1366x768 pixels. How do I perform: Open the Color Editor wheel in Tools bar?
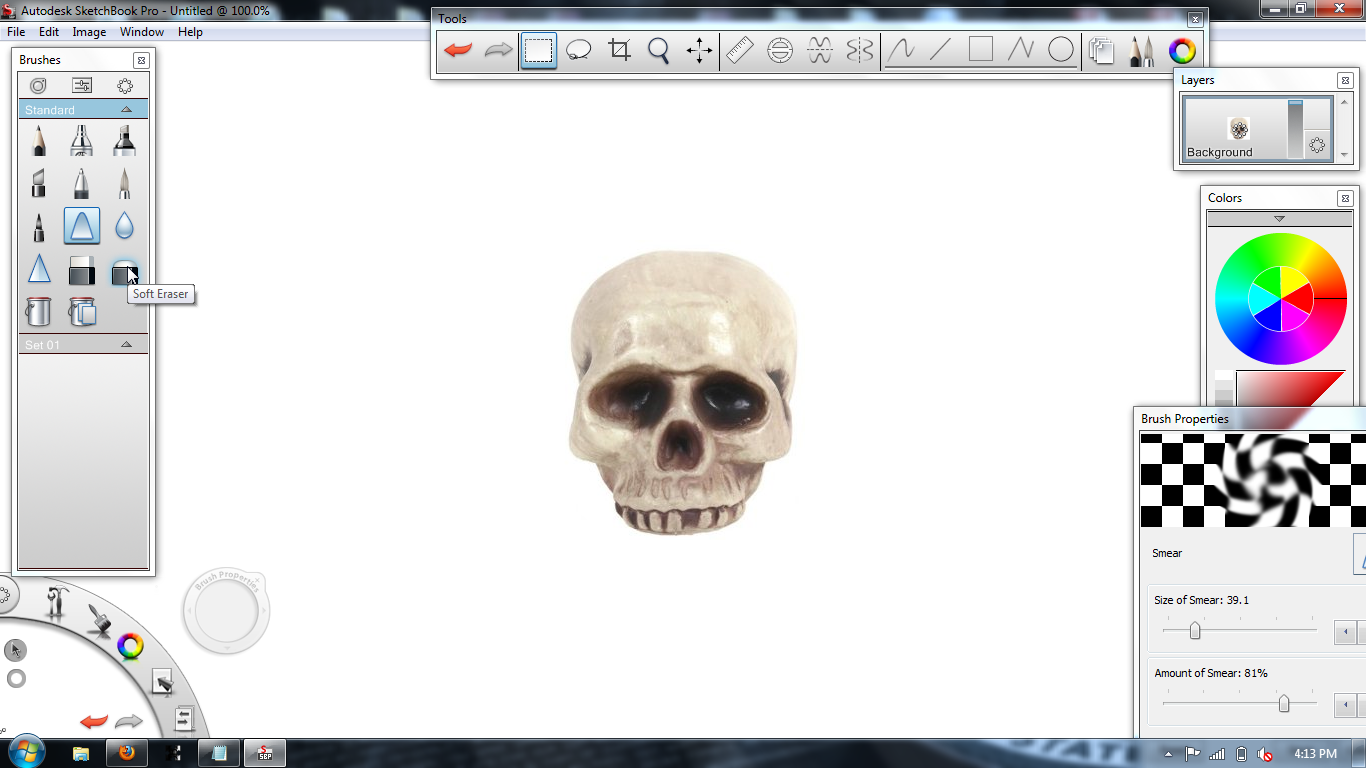pyautogui.click(x=1182, y=51)
